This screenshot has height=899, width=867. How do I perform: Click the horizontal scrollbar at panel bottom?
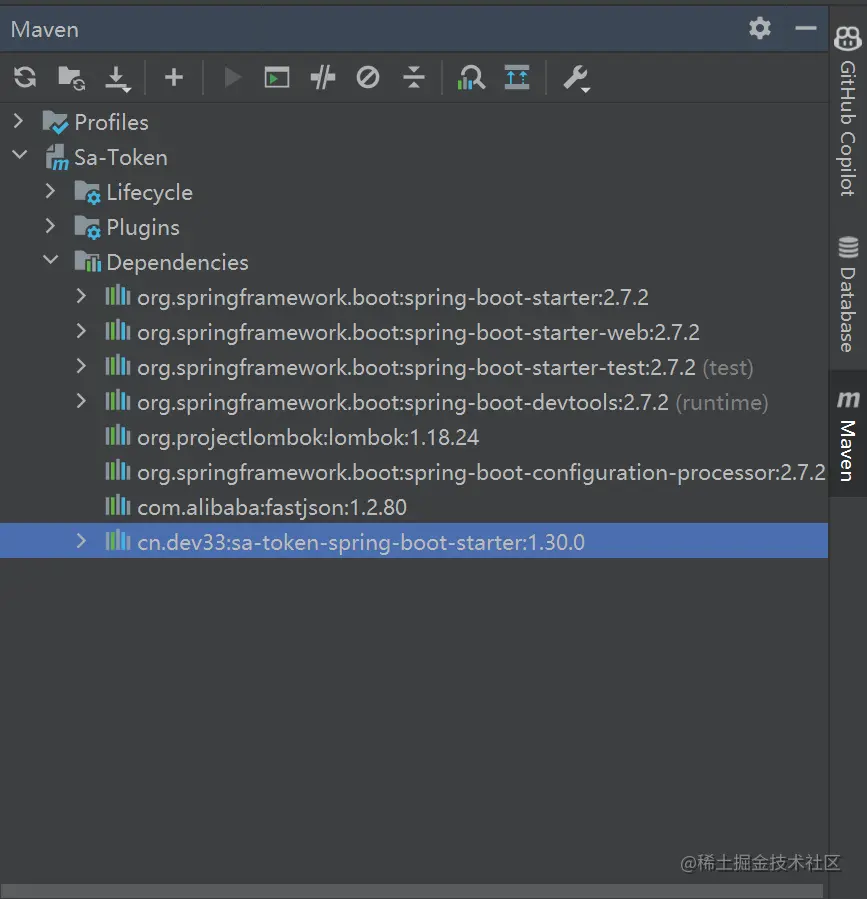click(x=414, y=891)
